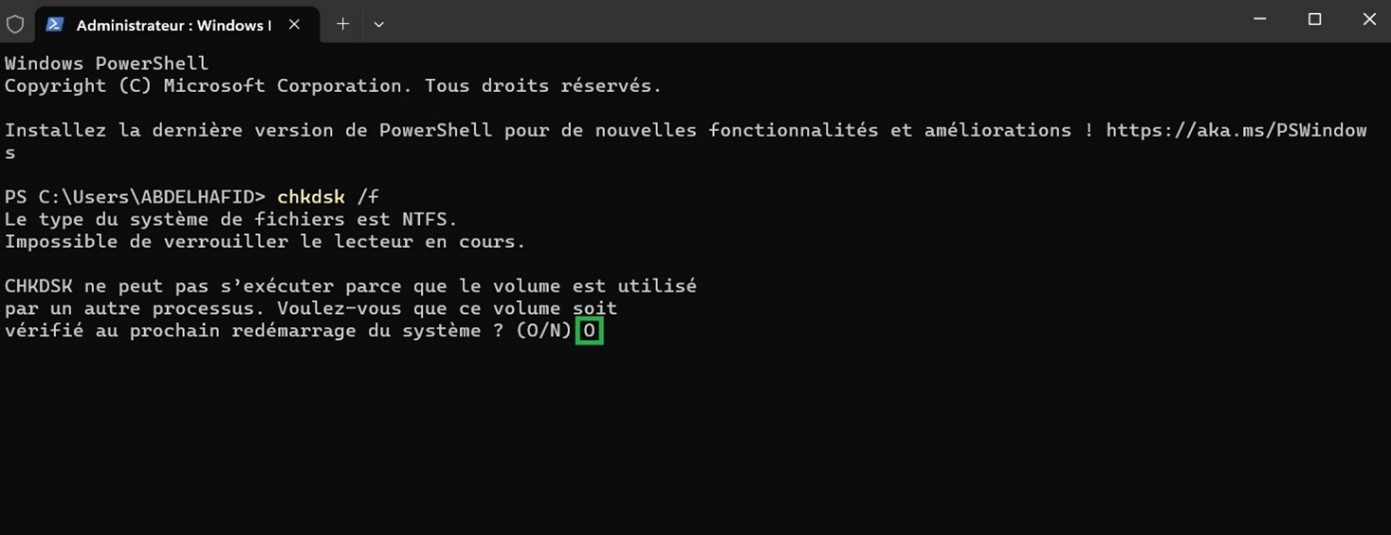Click the Windows PowerShell header line
This screenshot has width=1391, height=535.
click(106, 64)
